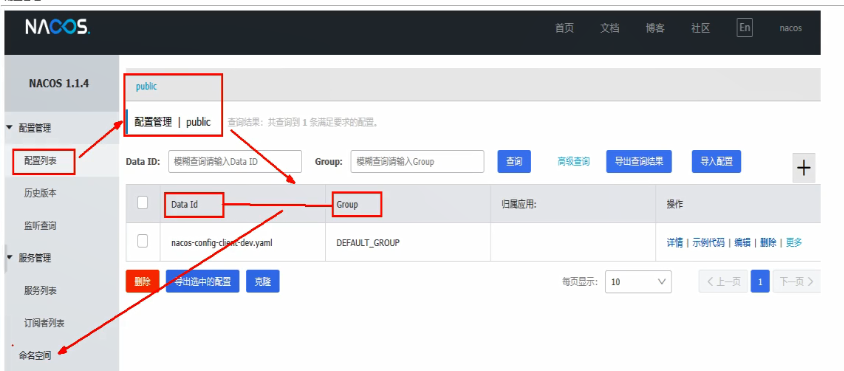This screenshot has width=844, height=371.
Task: Click the NACOS 1.1.4 version label
Action: point(59,83)
